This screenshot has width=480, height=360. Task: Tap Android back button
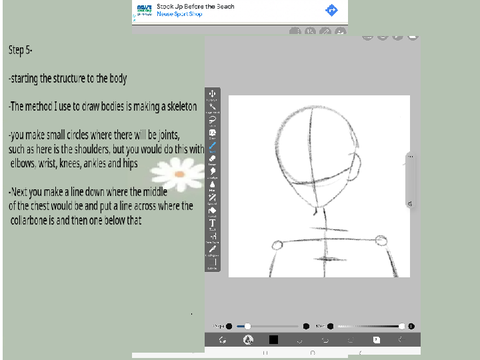click(360, 353)
